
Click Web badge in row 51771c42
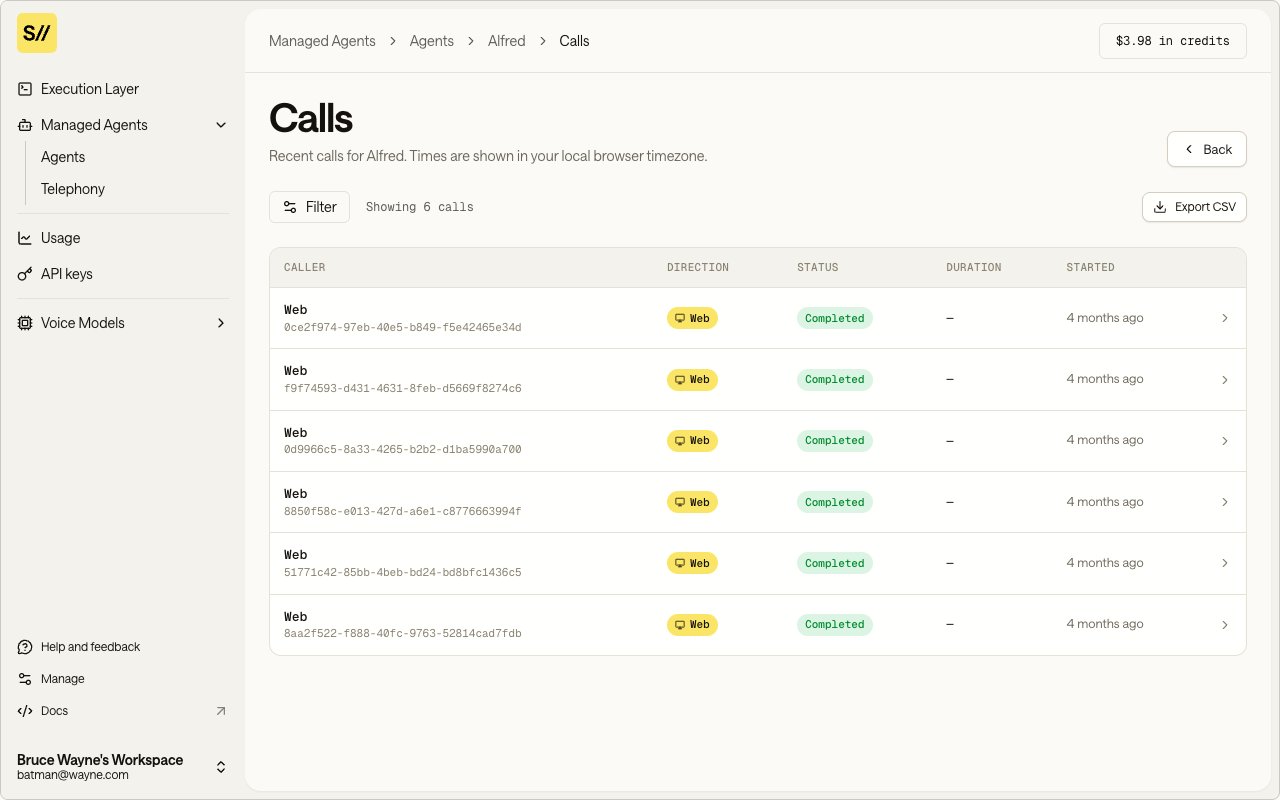pyautogui.click(x=692, y=563)
